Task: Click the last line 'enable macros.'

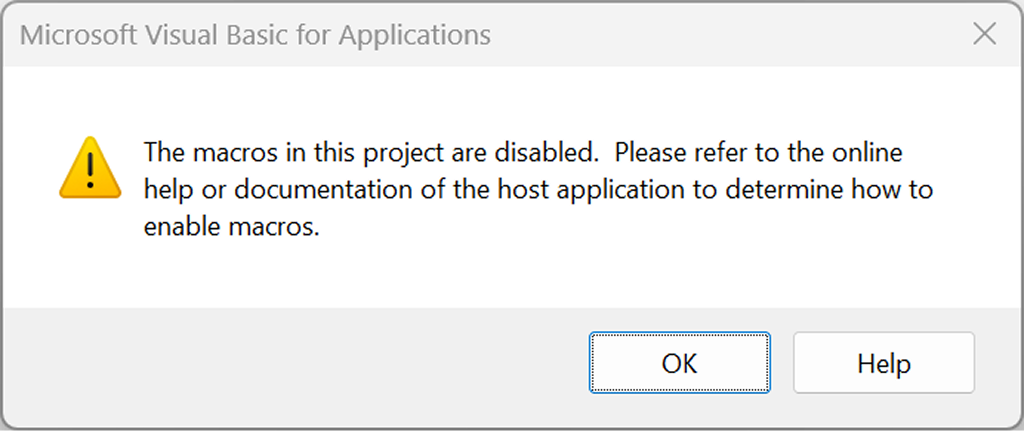Action: click(x=231, y=228)
